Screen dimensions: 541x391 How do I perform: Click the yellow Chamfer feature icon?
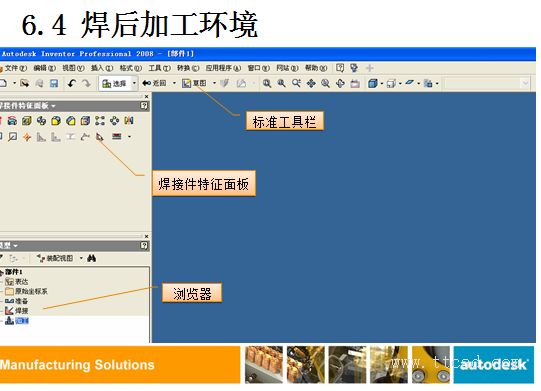point(71,120)
